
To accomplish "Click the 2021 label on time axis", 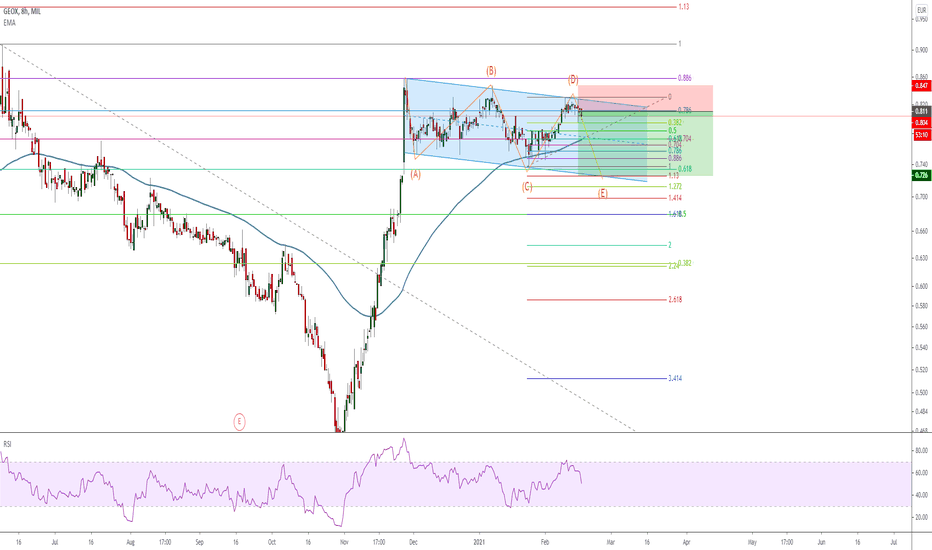I will tap(480, 542).
